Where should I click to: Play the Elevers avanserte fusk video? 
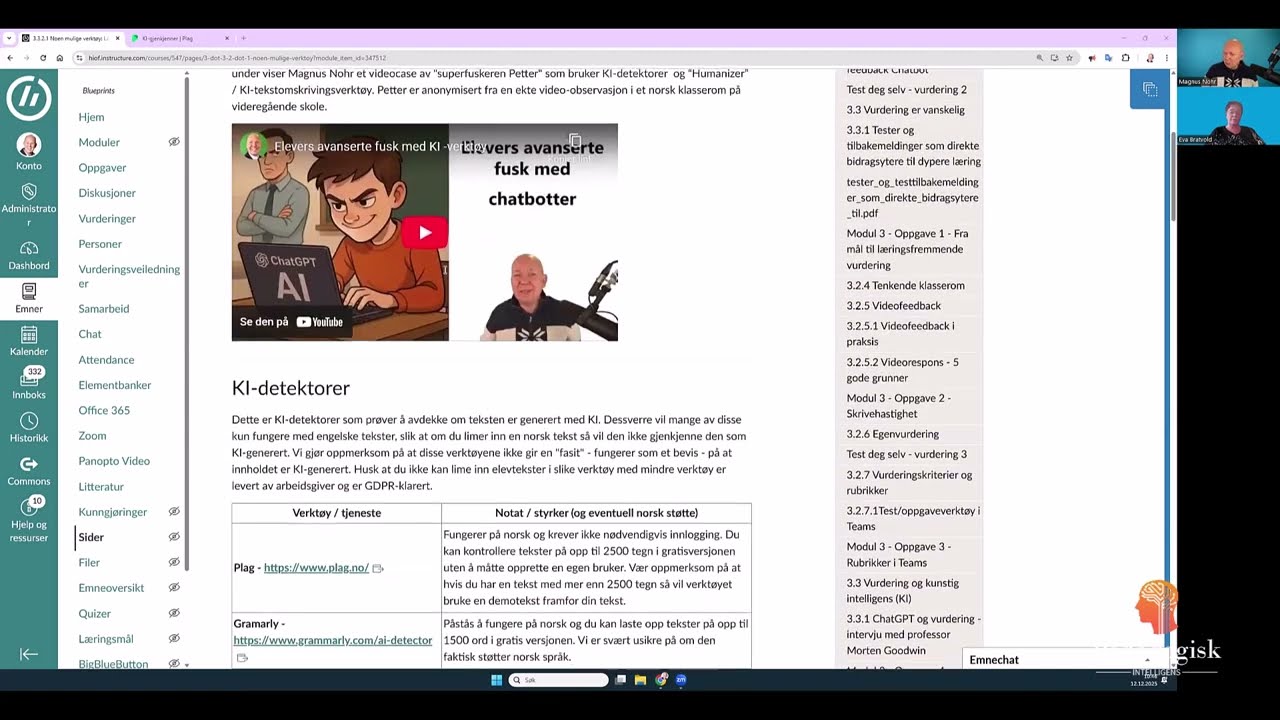point(425,233)
